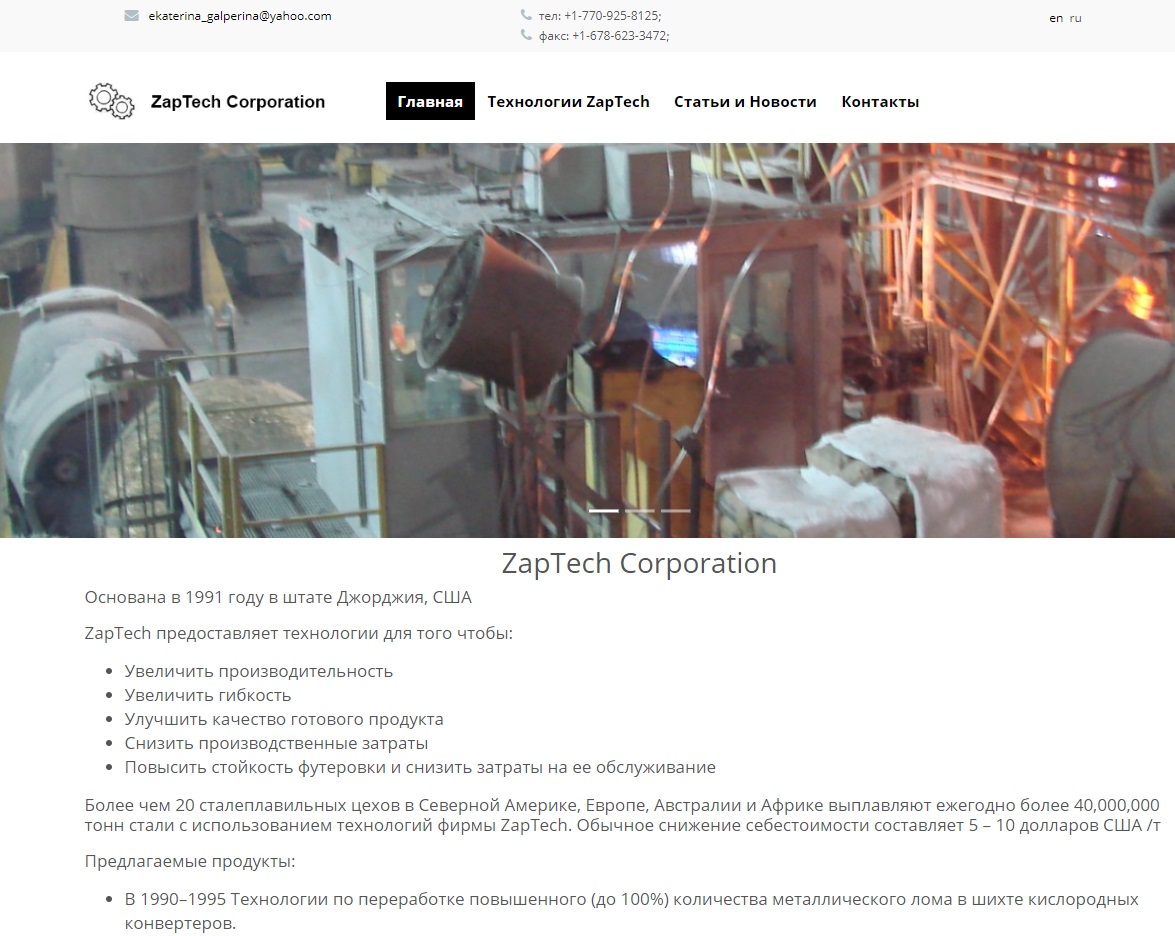Open the Главная menu item
Image resolution: width=1175 pixels, height=936 pixels.
(430, 101)
